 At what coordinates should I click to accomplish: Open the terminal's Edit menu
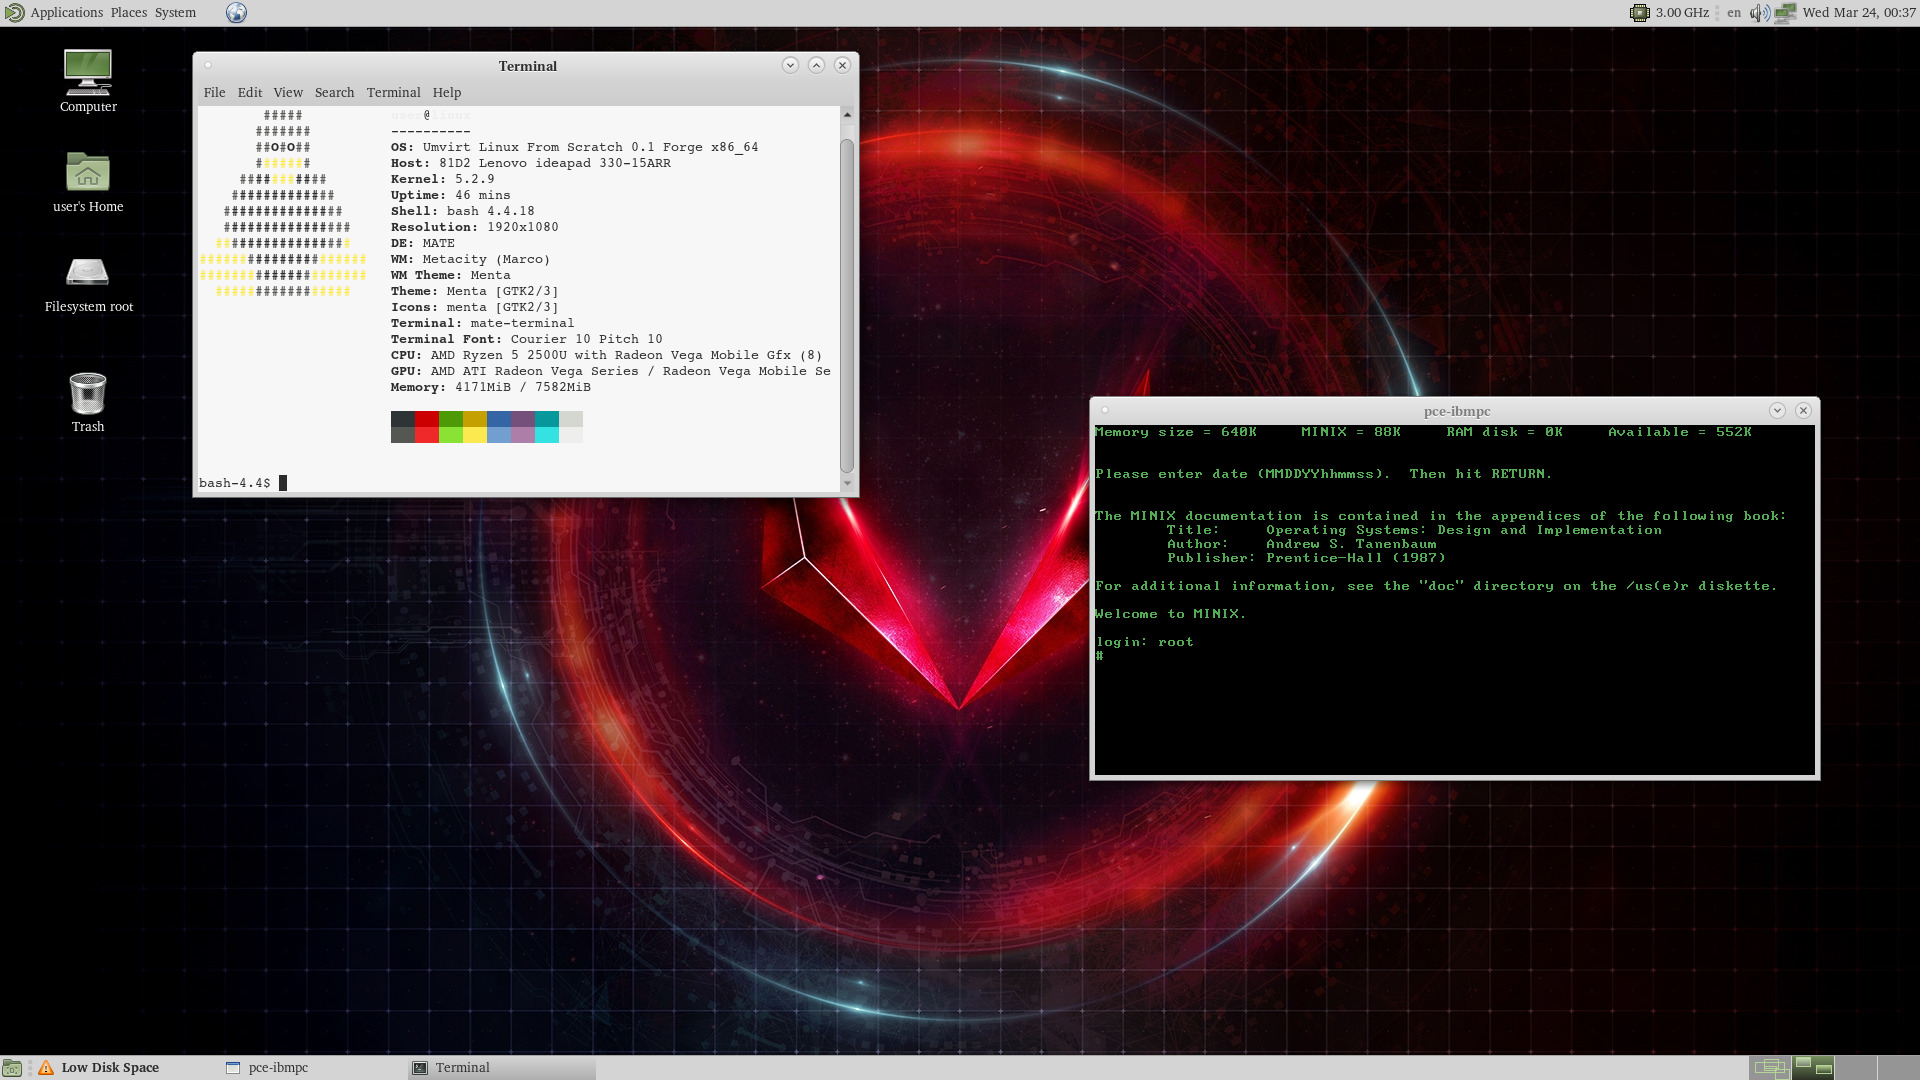[x=250, y=92]
